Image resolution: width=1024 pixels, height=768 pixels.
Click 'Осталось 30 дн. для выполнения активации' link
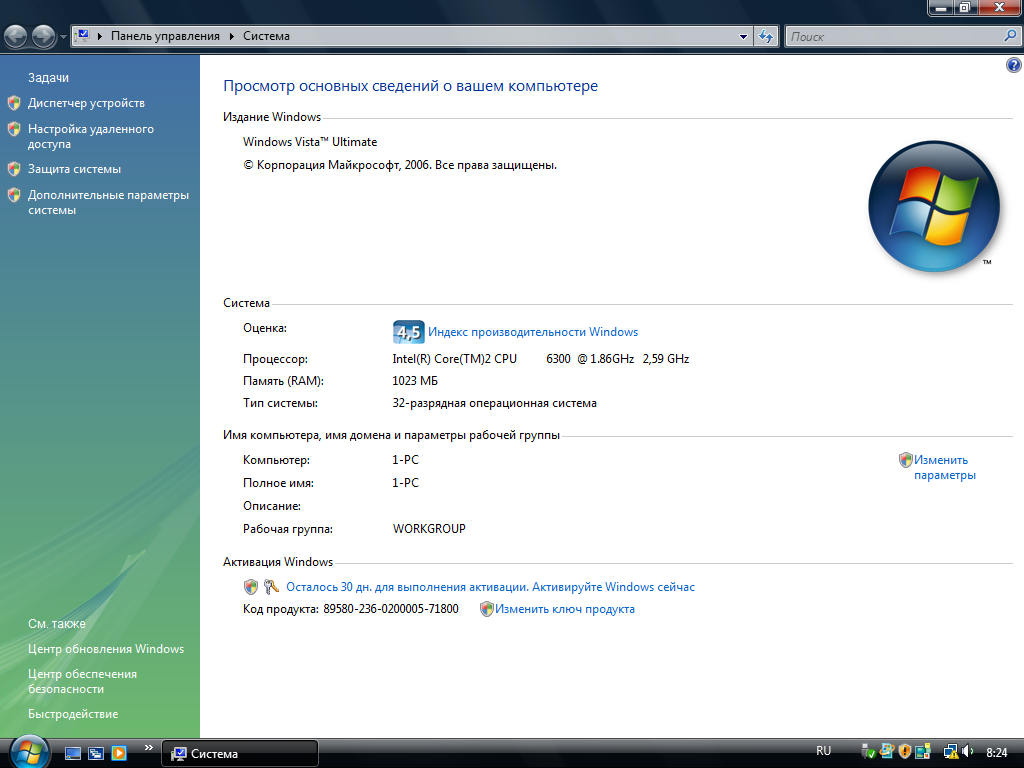coord(406,587)
